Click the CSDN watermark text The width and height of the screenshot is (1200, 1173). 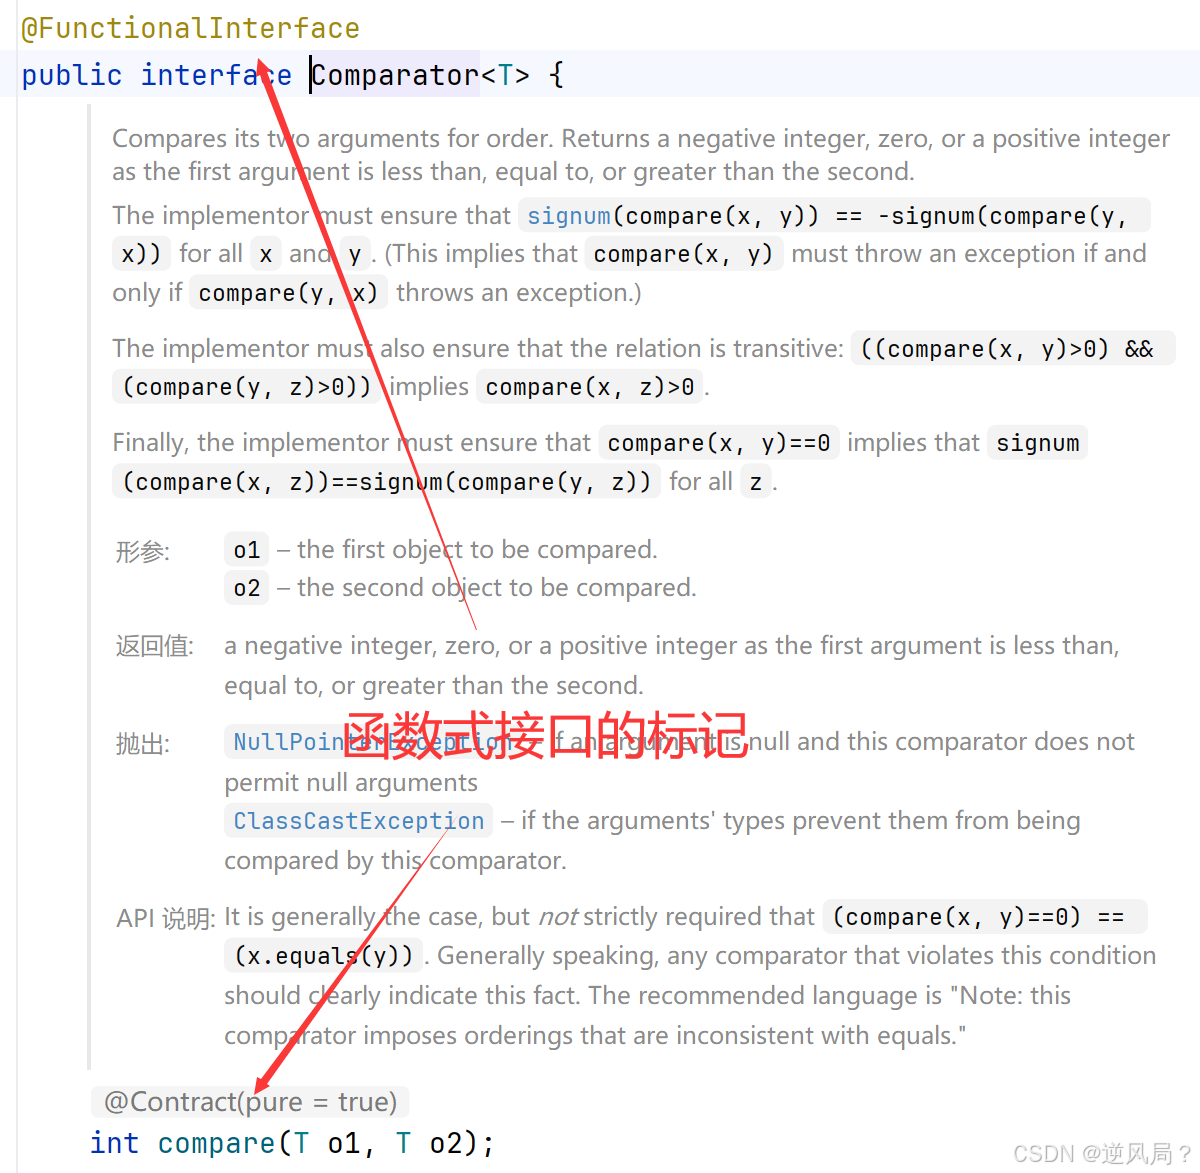1100,1153
